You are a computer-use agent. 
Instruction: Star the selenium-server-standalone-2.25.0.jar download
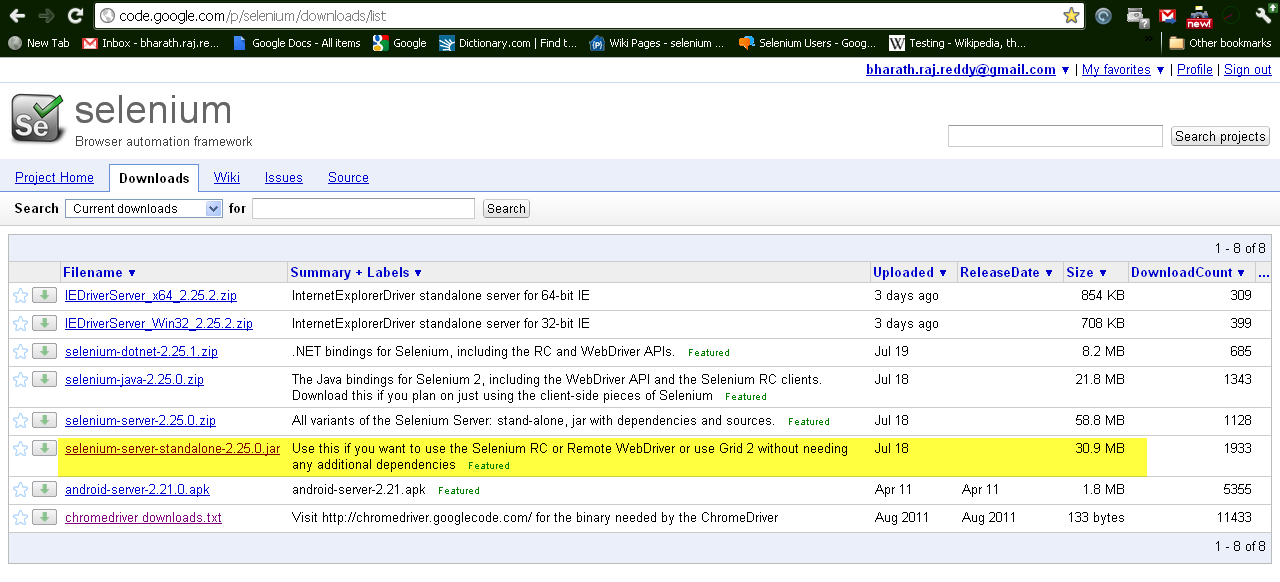click(x=20, y=449)
